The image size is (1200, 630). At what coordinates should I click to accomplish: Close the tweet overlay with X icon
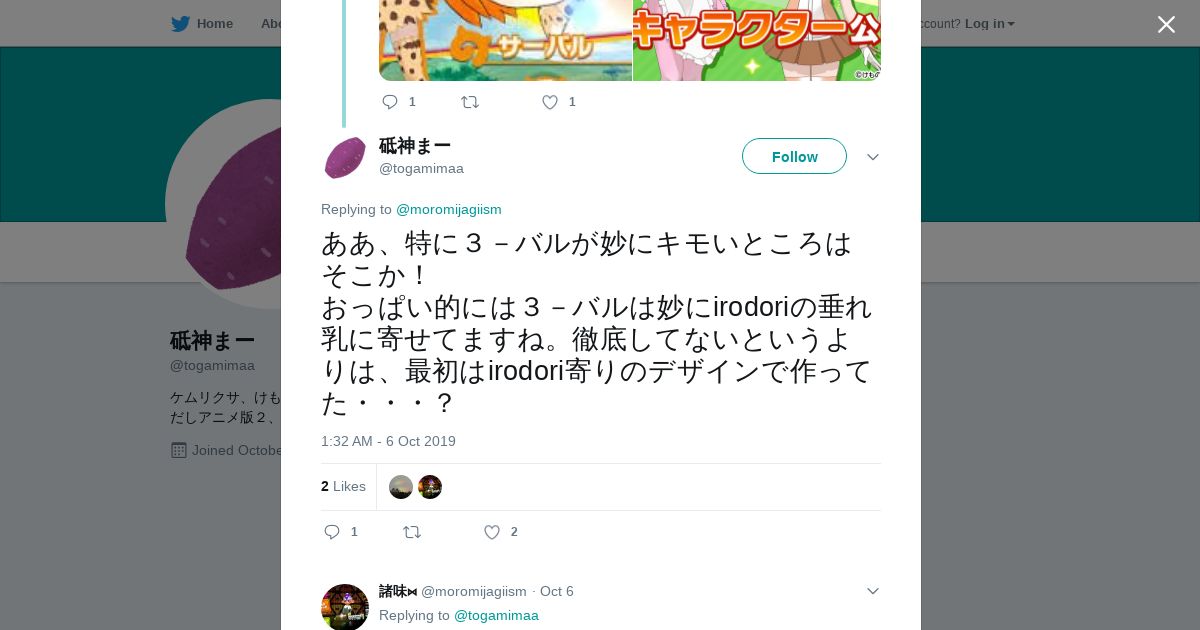coord(1166,24)
